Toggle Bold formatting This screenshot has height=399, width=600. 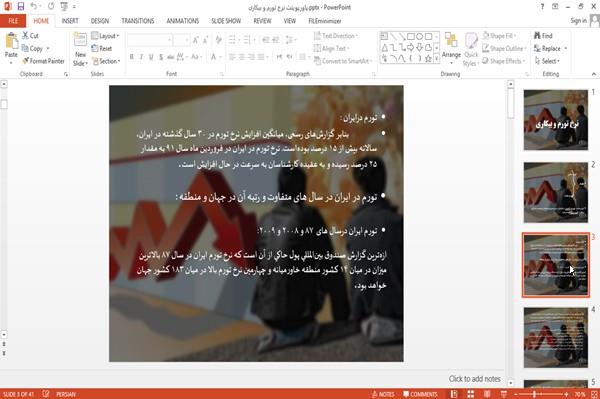132,57
